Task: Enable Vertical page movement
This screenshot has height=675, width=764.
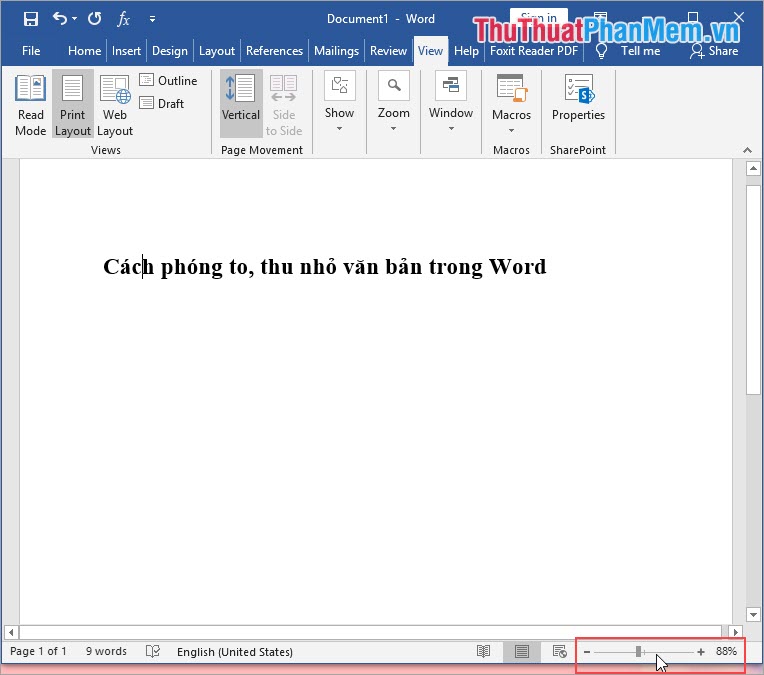Action: (241, 103)
